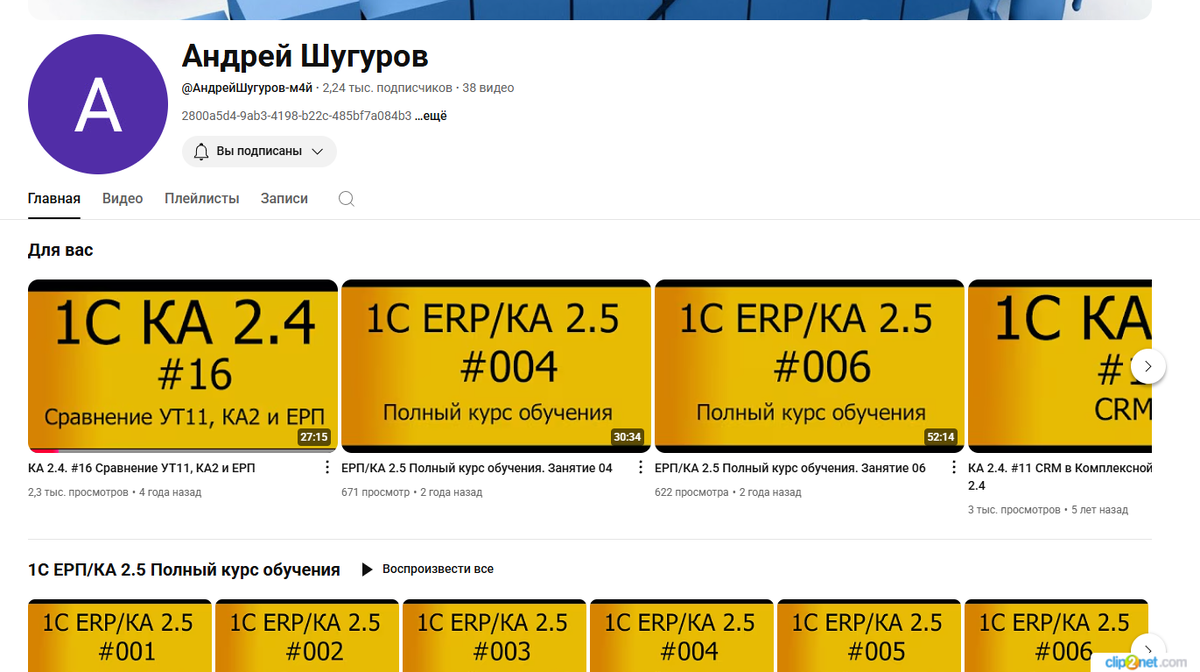
Task: Open playlist thumbnail '#002'
Action: pos(307,635)
